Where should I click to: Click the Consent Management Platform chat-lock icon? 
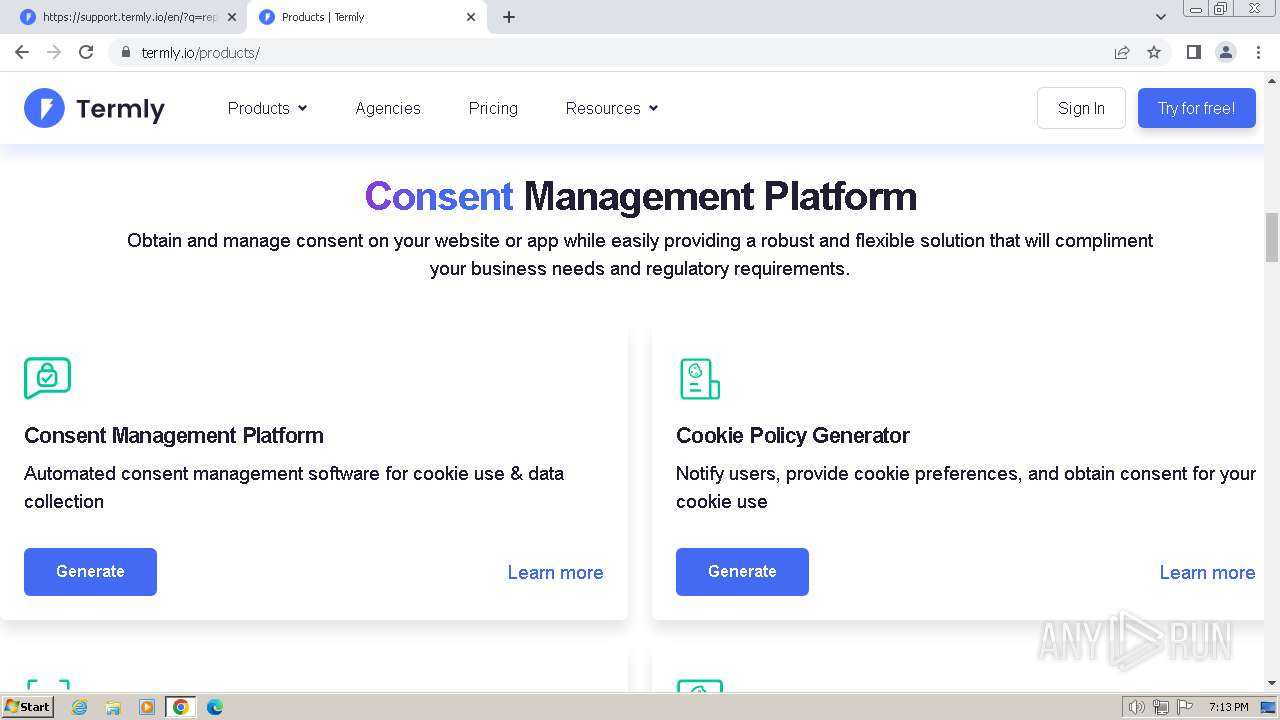click(x=47, y=378)
